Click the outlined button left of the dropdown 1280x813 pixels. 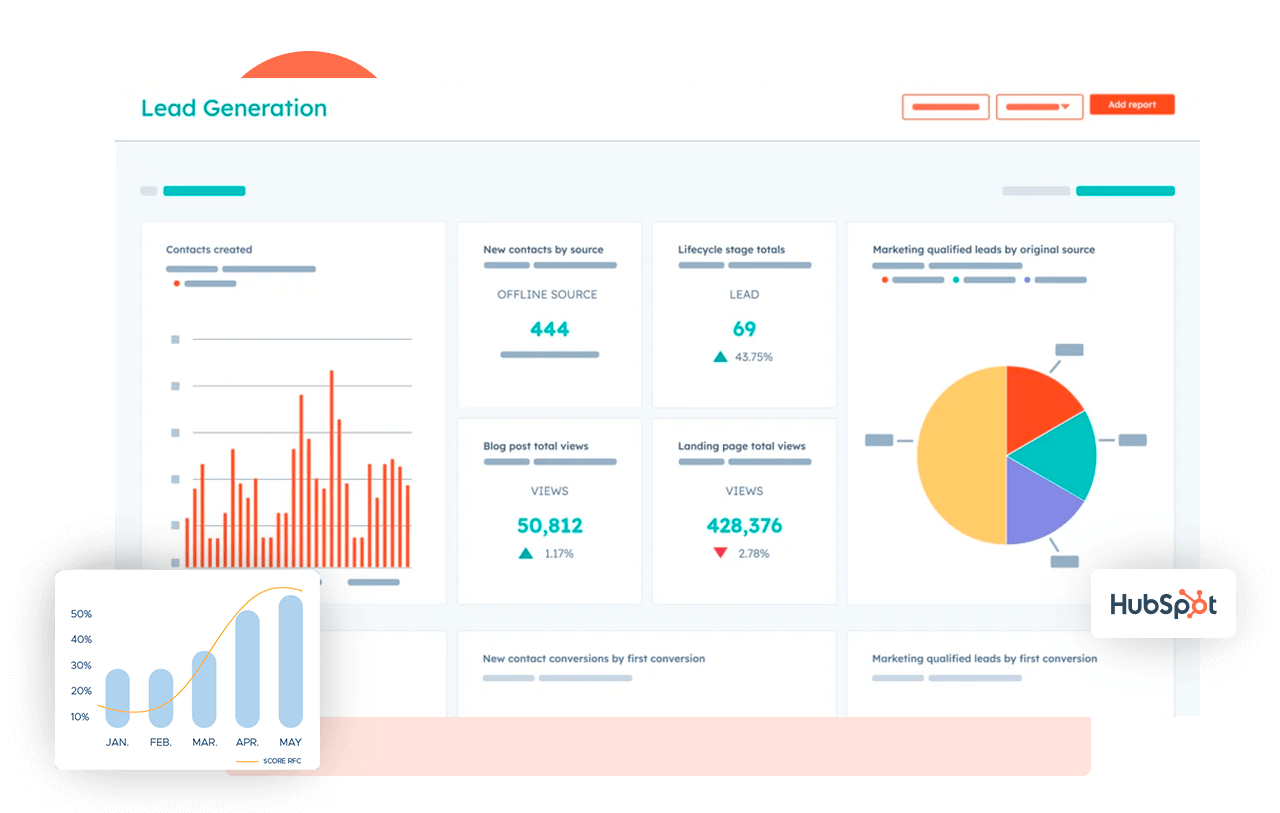(x=945, y=107)
